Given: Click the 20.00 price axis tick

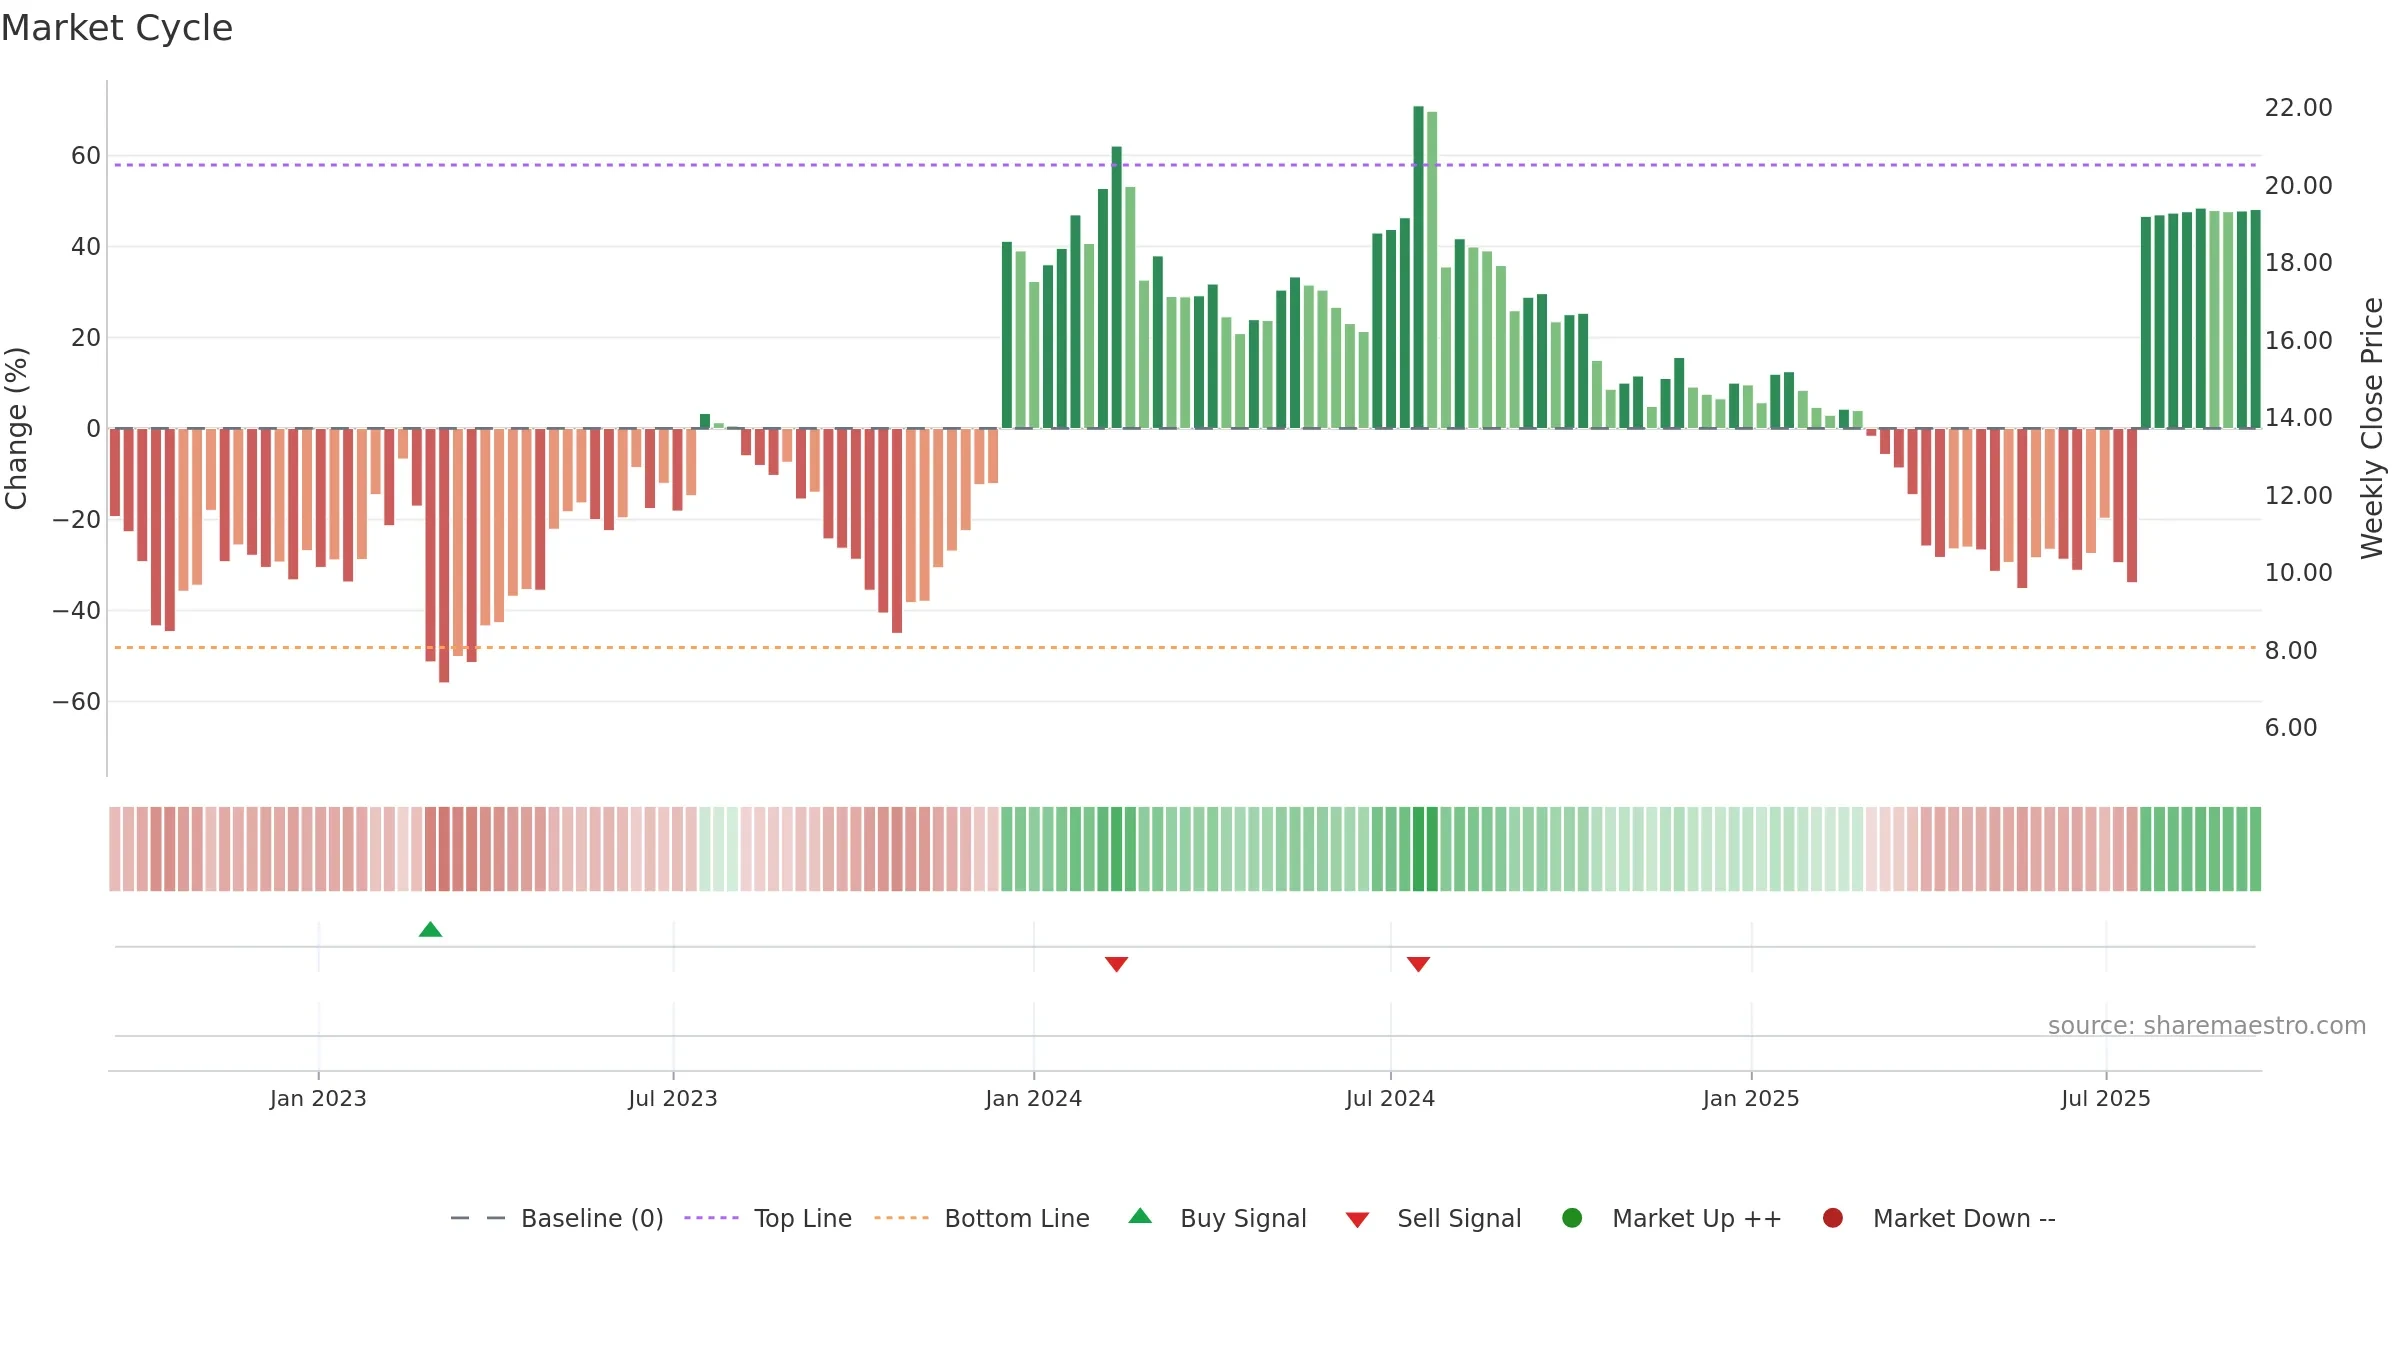Looking at the screenshot, I should 2298,186.
